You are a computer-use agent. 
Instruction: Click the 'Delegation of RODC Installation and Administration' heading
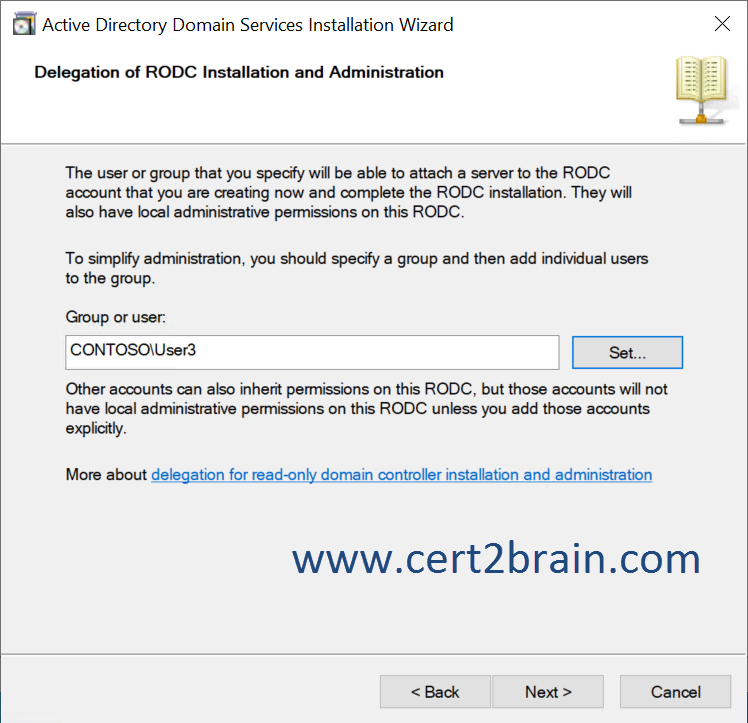[x=239, y=72]
